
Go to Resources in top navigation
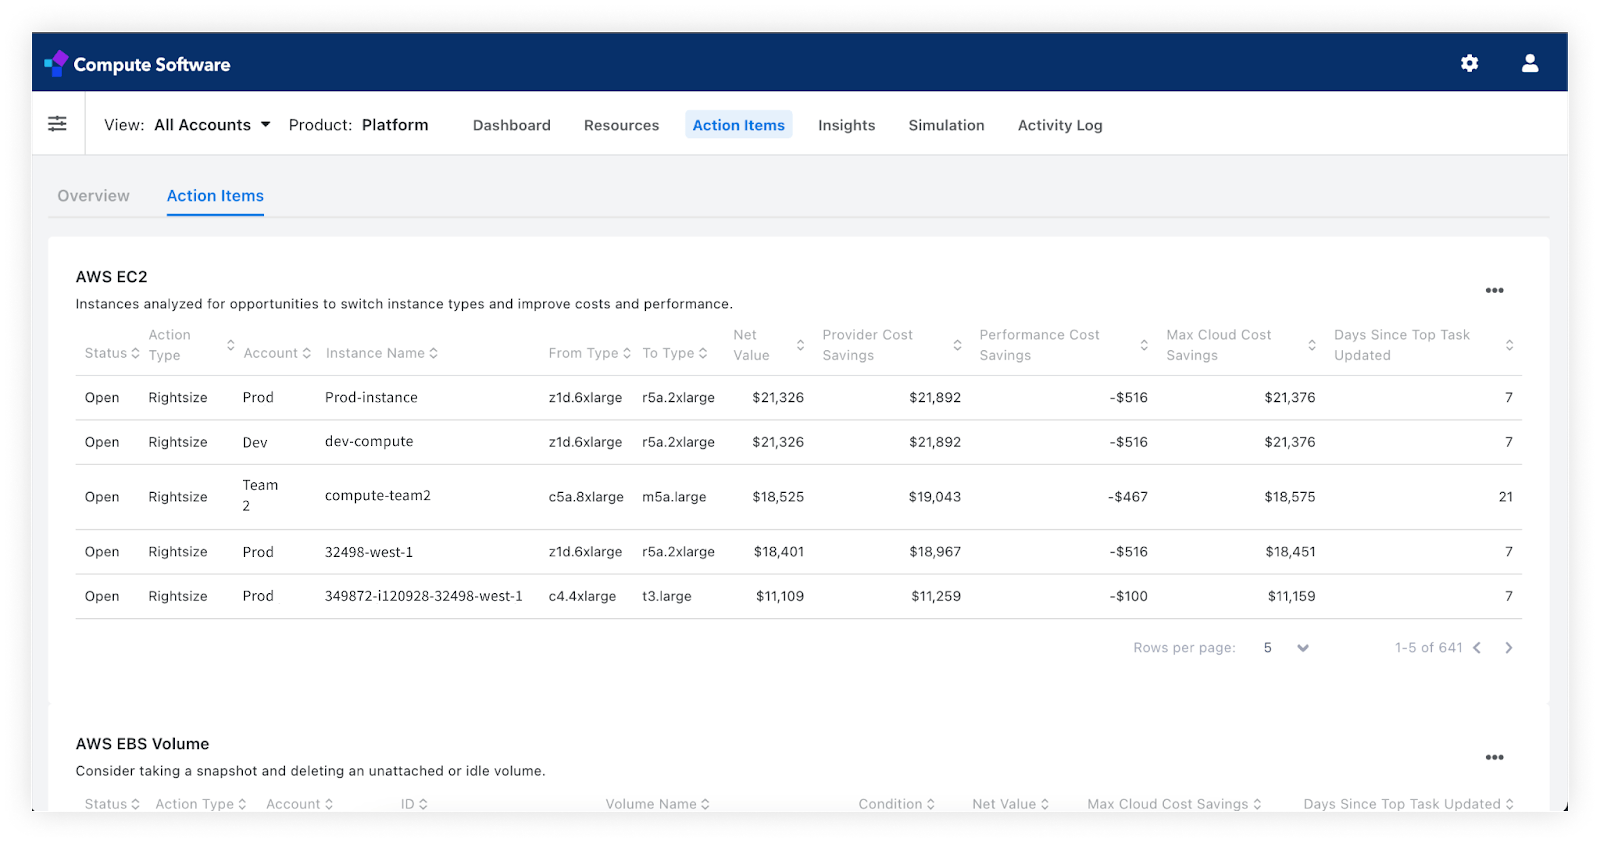[621, 125]
